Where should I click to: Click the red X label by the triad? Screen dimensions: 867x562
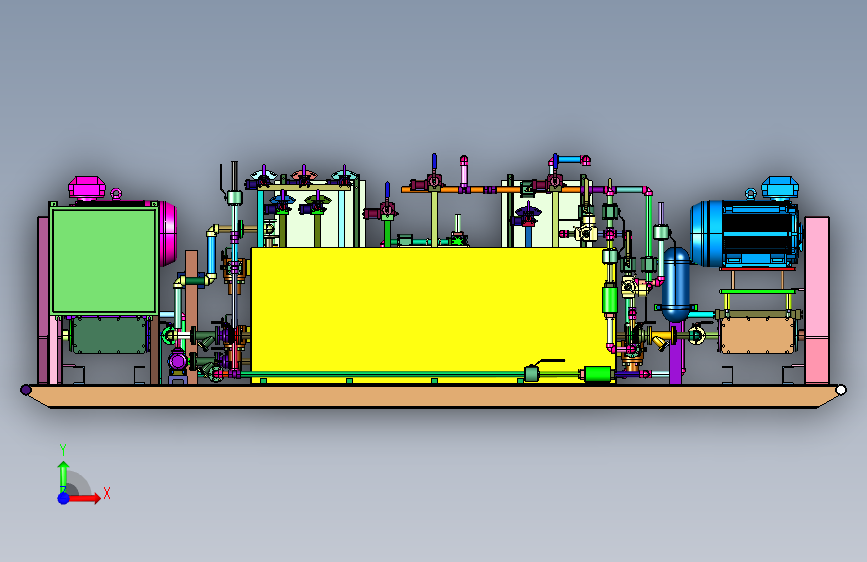point(107,493)
